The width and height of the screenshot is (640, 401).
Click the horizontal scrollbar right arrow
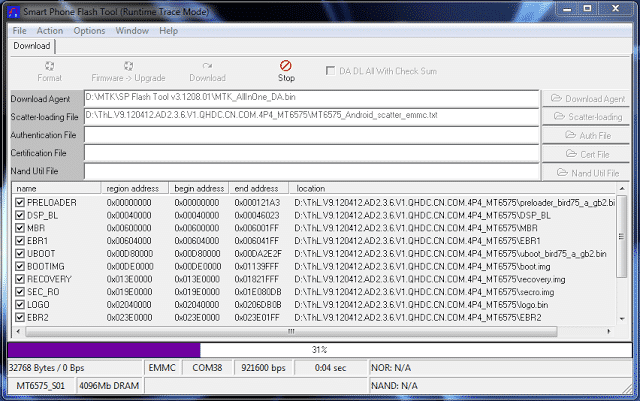[609, 331]
